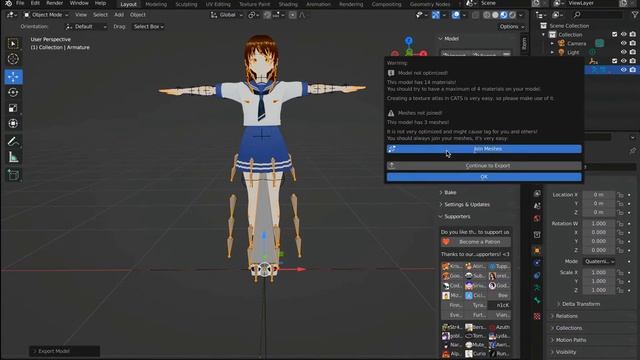Screen dimensions: 640x360
Task: Switch to material preview shading
Action: (504, 15)
